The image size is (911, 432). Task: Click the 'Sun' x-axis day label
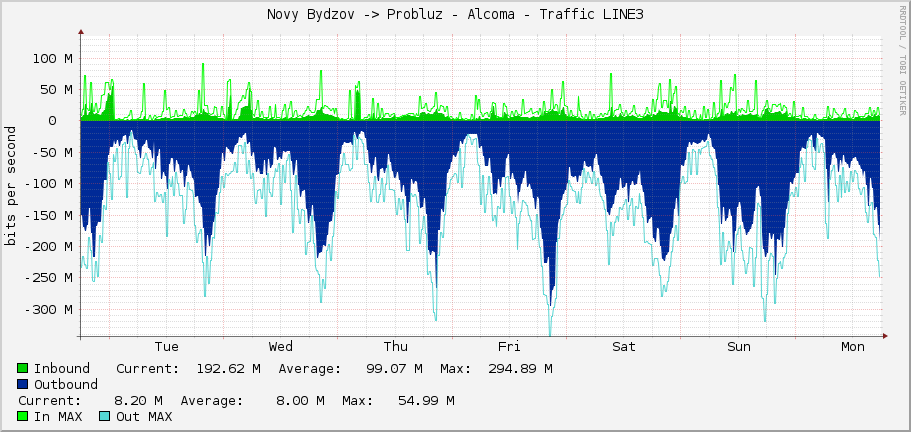click(x=738, y=347)
